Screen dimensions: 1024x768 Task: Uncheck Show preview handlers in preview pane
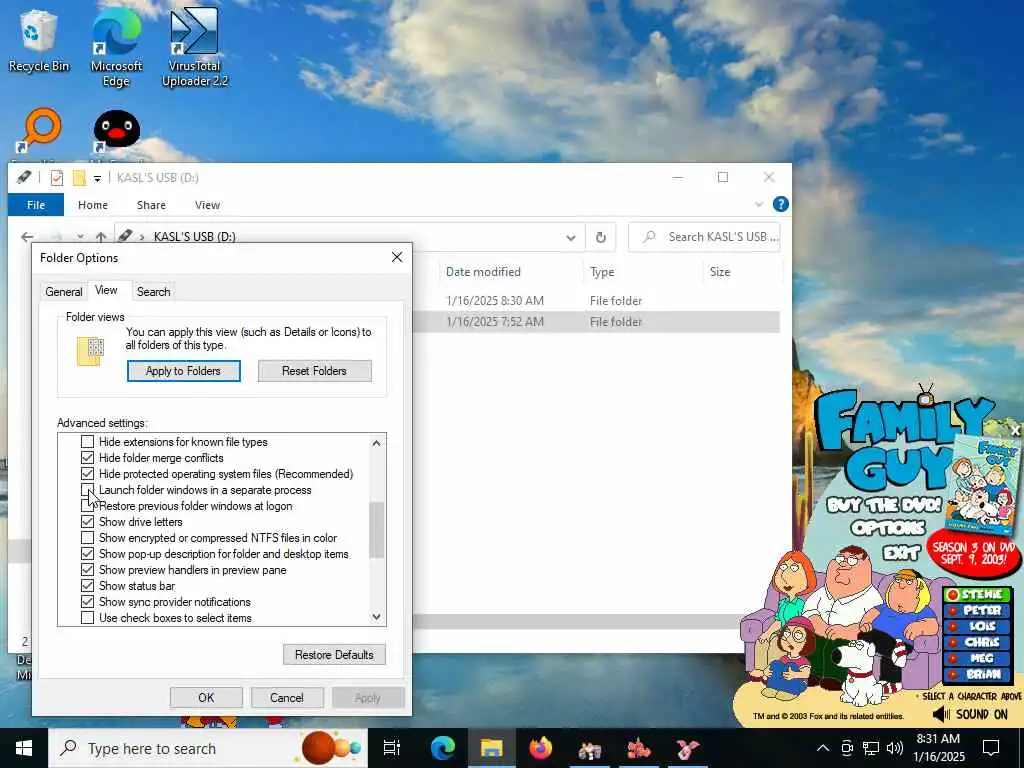point(87,570)
